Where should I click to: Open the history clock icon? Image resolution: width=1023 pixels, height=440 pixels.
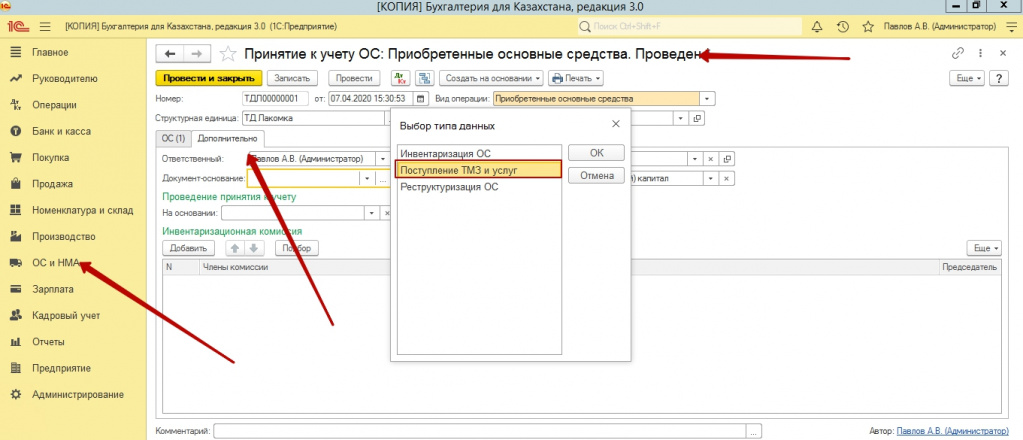[x=842, y=27]
